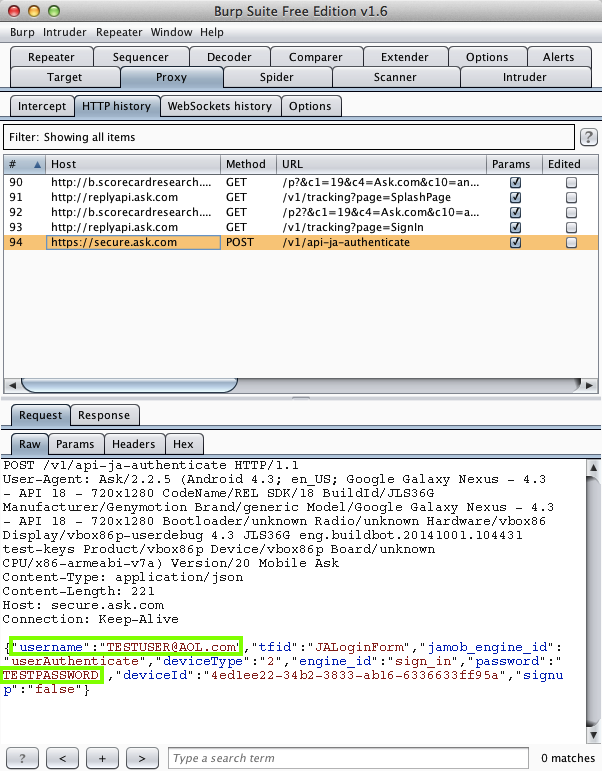Image resolution: width=602 pixels, height=771 pixels.
Task: Select the Raw view tab
Action: pyautogui.click(x=30, y=444)
